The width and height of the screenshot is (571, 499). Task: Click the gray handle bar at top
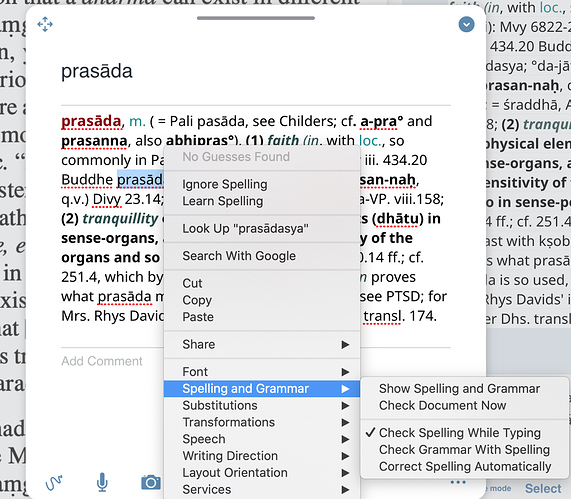click(256, 18)
